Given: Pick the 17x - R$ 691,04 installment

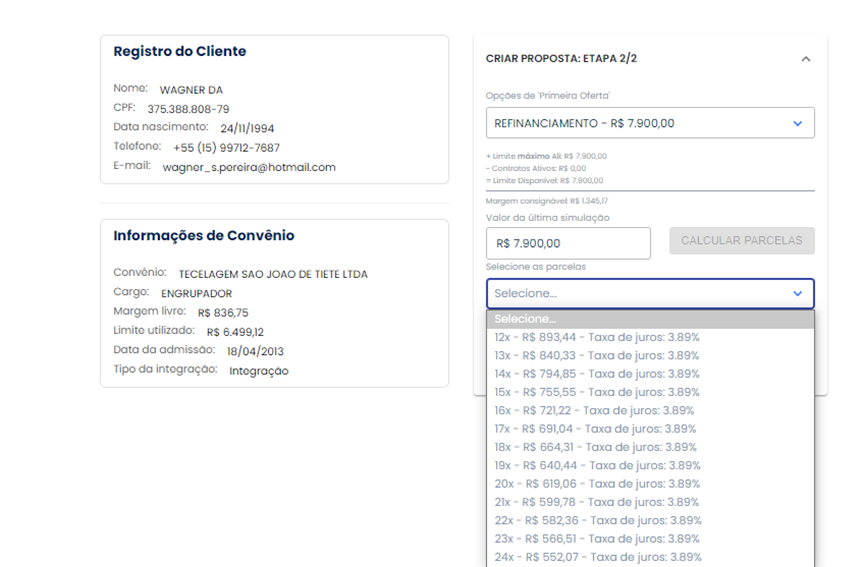Looking at the screenshot, I should coord(596,429).
